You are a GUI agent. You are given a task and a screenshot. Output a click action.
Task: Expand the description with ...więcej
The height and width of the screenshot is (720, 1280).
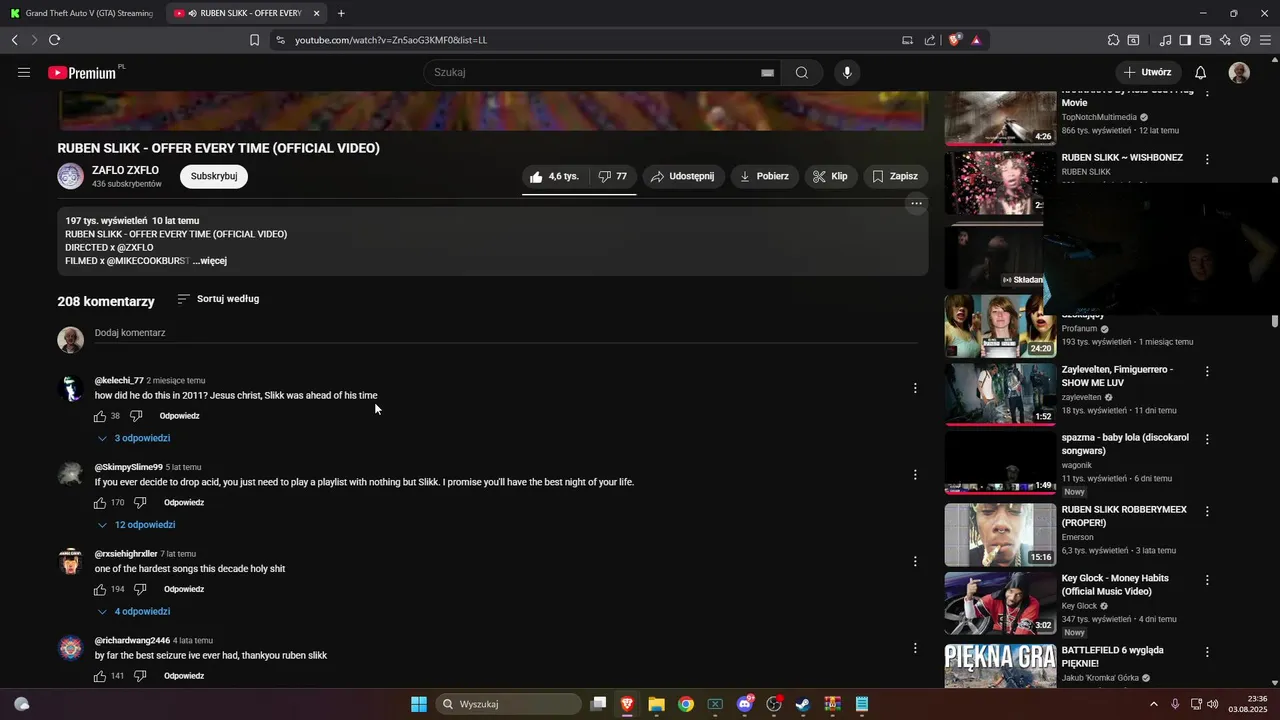coord(210,261)
